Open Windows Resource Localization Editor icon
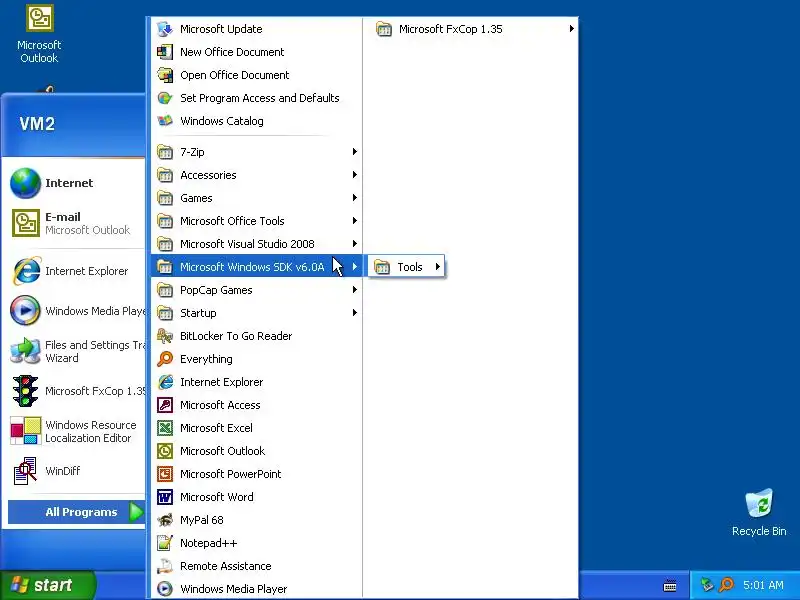This screenshot has height=600, width=800. (x=26, y=431)
